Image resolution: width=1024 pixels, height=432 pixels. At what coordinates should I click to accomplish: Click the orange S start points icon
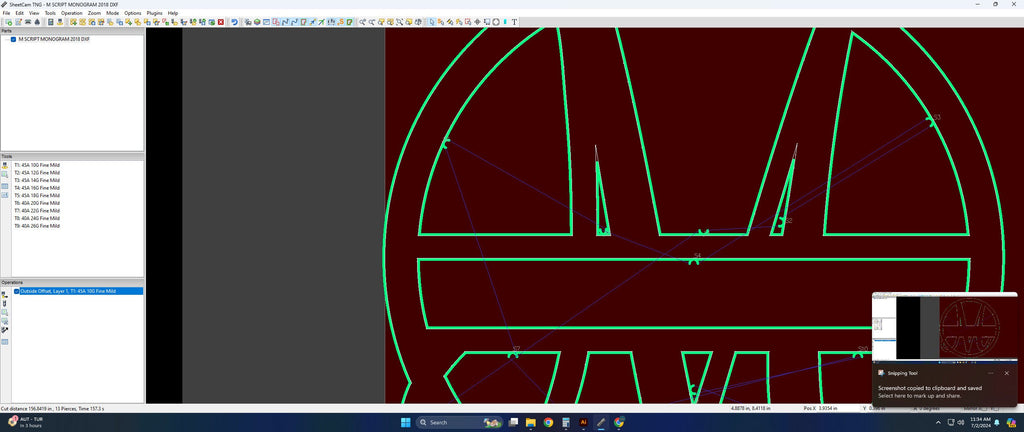(x=341, y=22)
